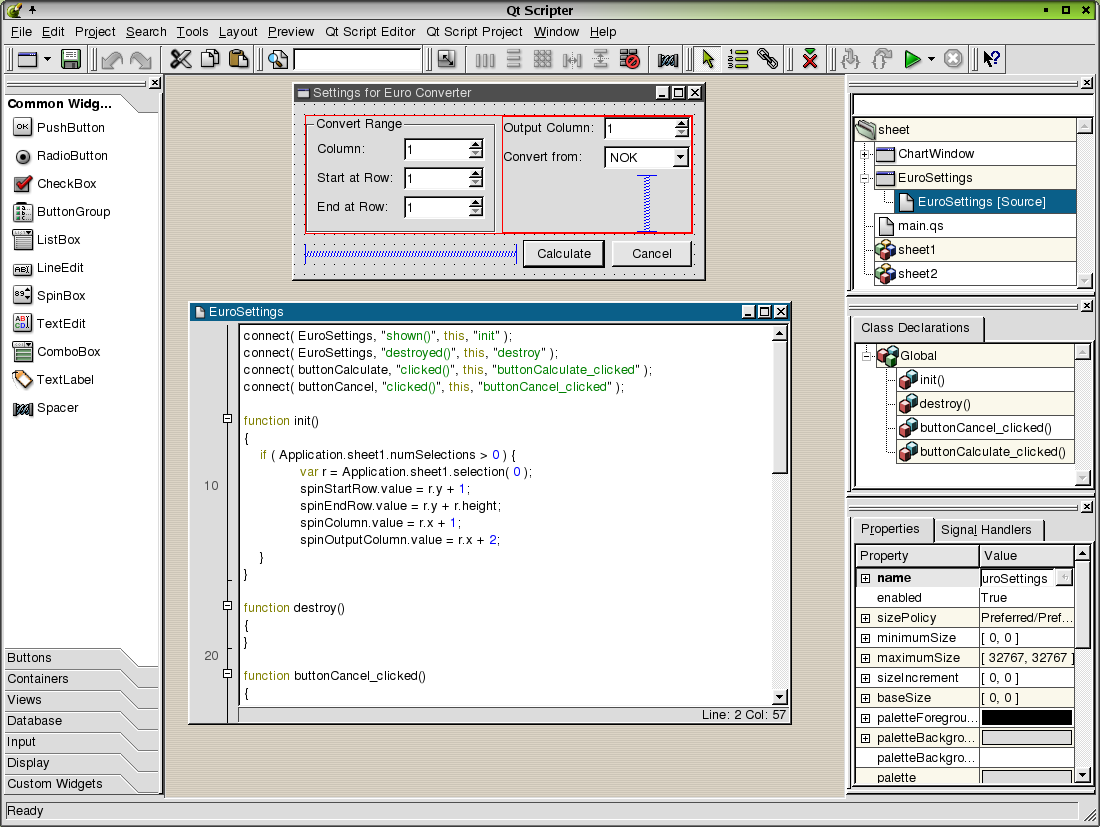1100x827 pixels.
Task: Click the Lay Out Horizontally icon
Action: point(485,60)
